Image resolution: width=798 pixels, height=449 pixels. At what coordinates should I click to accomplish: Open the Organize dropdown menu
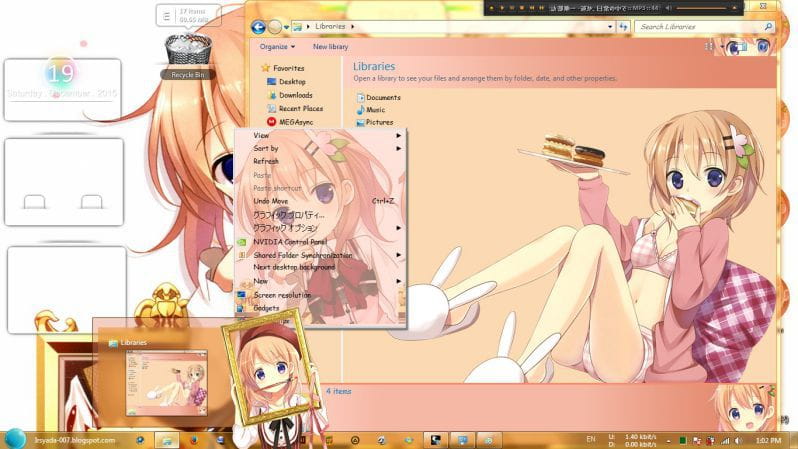(x=277, y=46)
